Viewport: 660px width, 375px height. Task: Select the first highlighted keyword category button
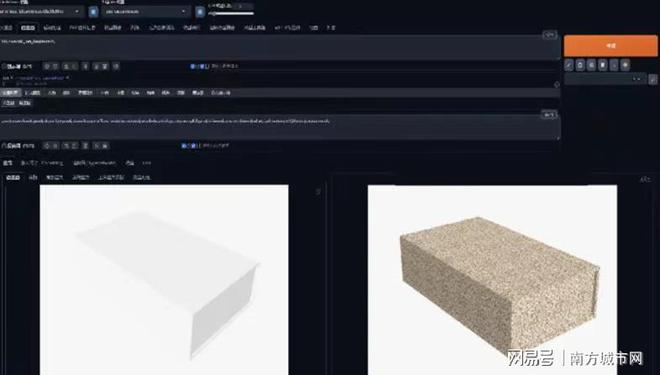click(x=11, y=93)
